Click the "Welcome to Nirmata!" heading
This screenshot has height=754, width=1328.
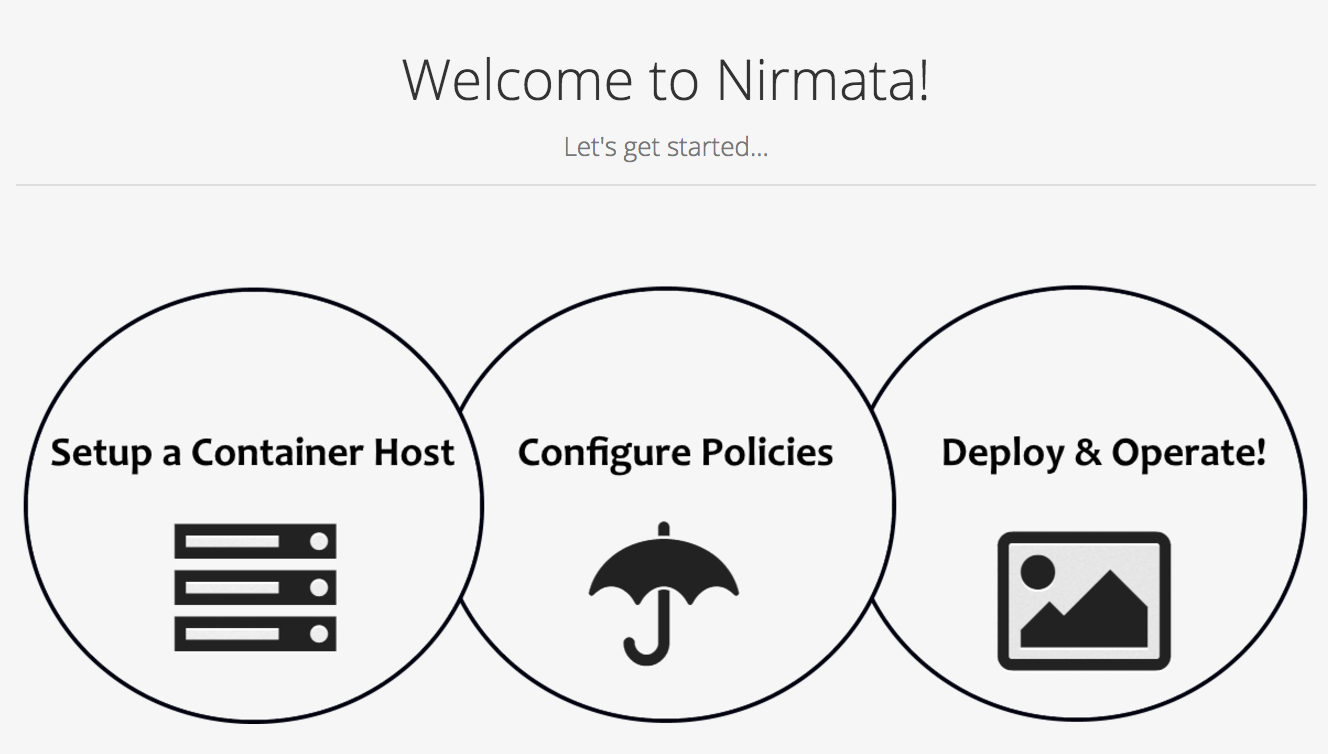[x=666, y=79]
